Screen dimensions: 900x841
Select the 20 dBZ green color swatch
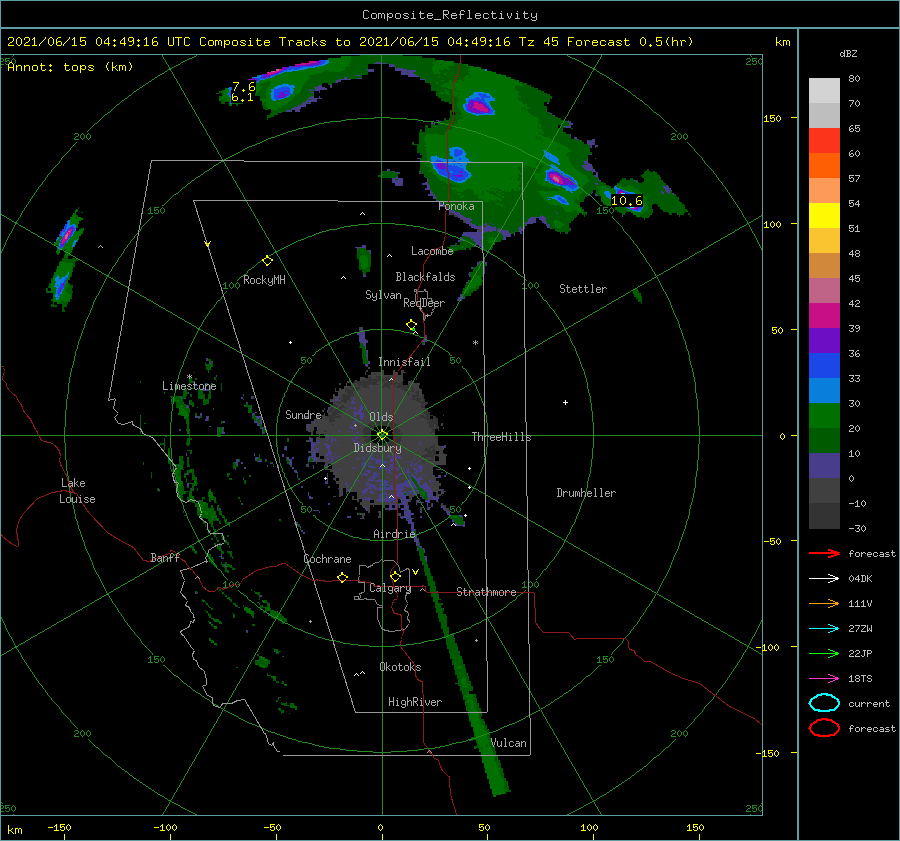(824, 416)
